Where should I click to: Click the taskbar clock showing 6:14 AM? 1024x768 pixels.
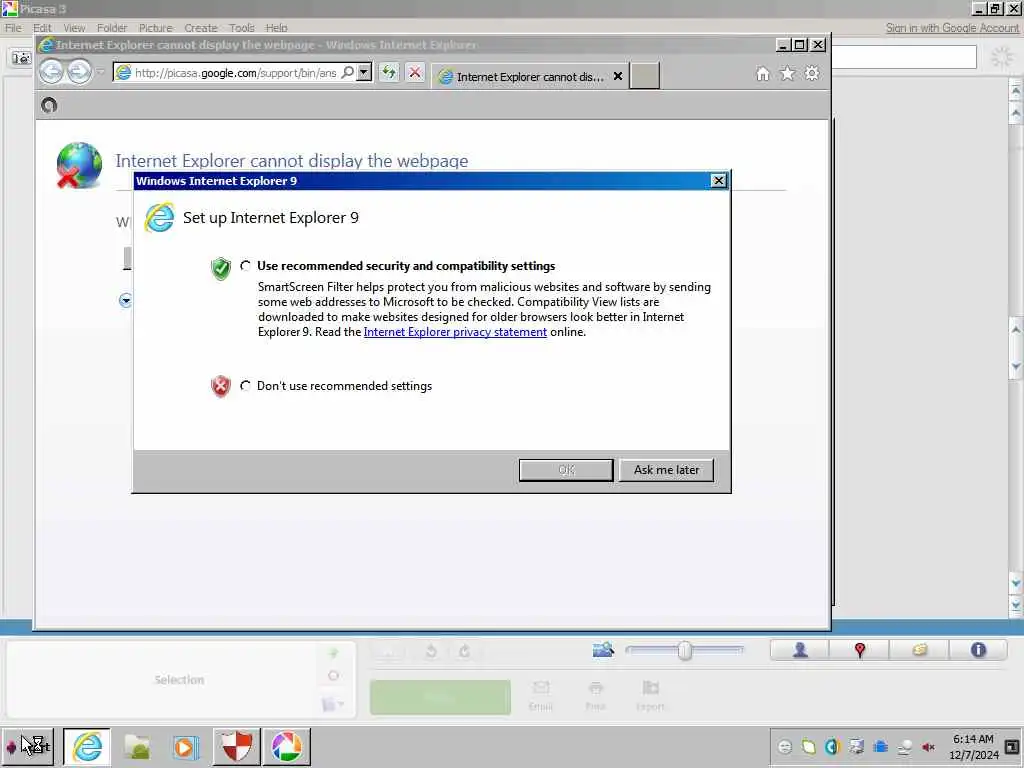coord(973,746)
